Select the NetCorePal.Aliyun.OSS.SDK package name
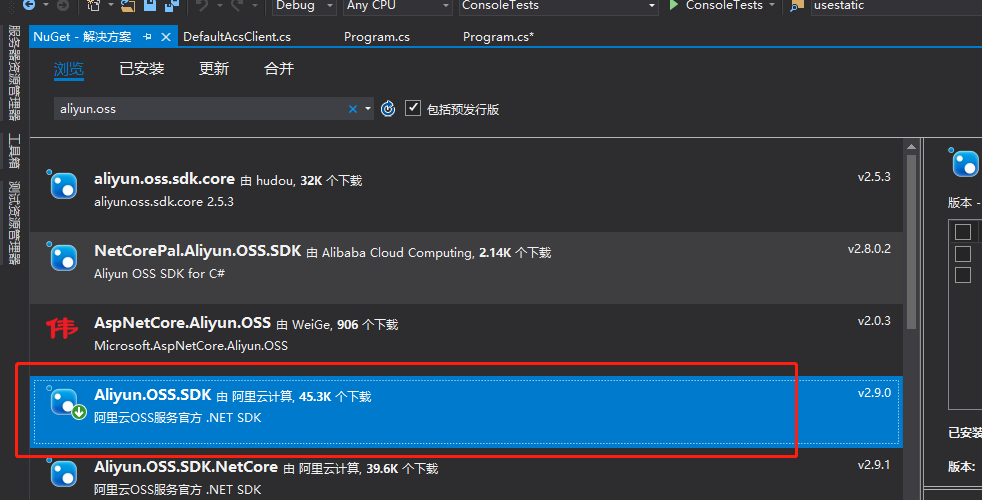 [x=197, y=251]
